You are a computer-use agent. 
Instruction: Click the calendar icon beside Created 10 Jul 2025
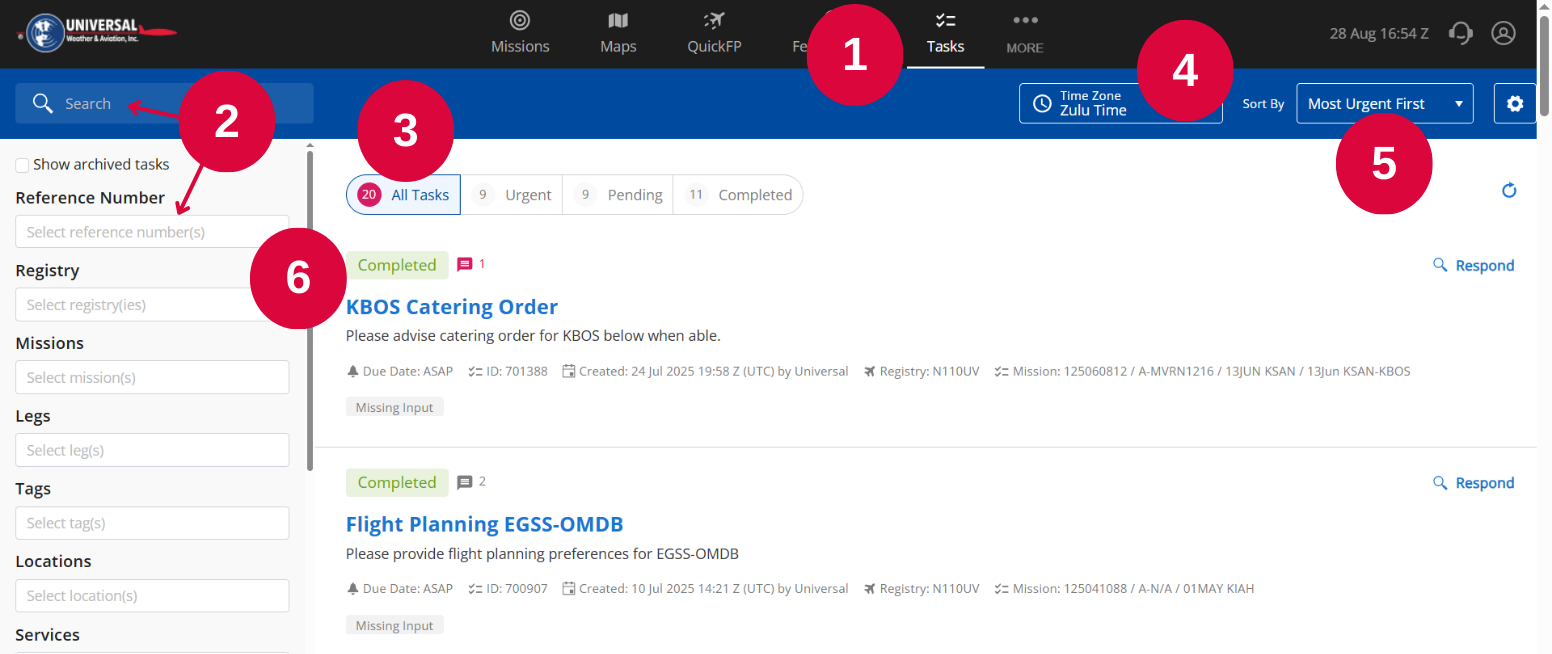569,589
